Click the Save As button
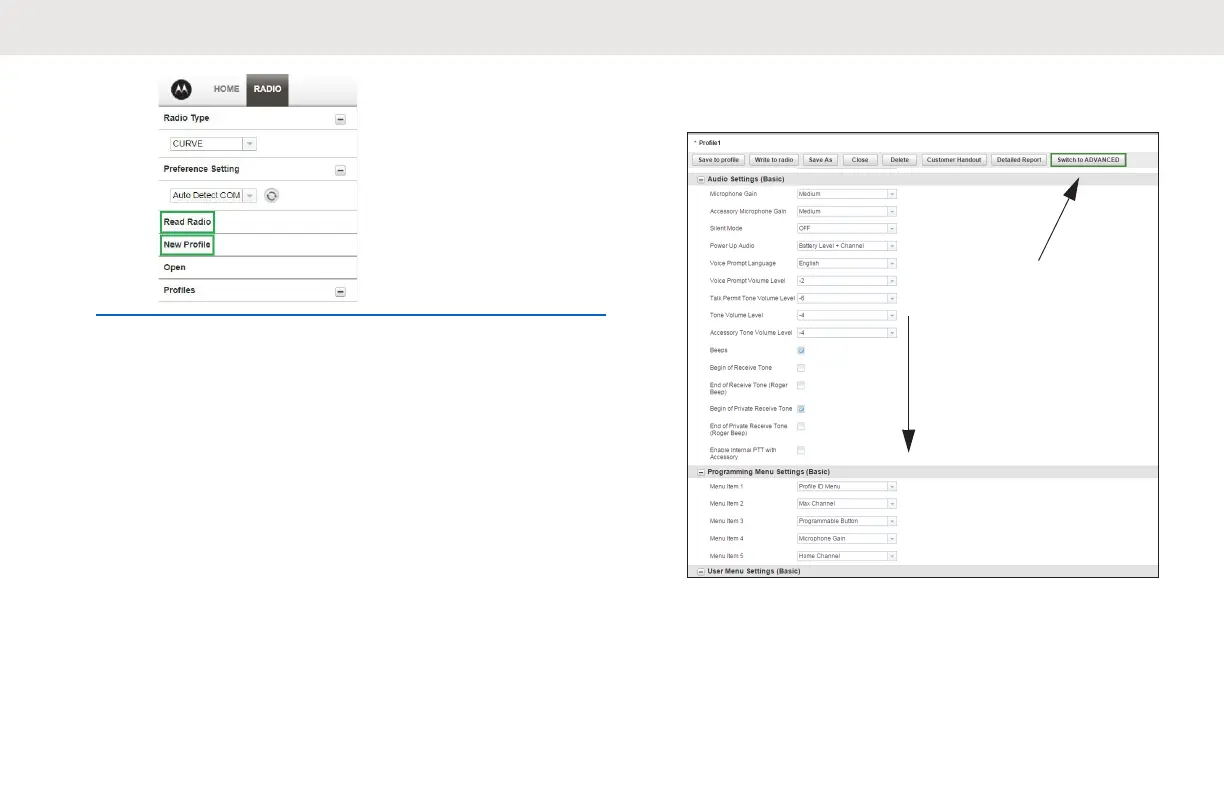Screen dimensions: 1224x792 tap(821, 160)
